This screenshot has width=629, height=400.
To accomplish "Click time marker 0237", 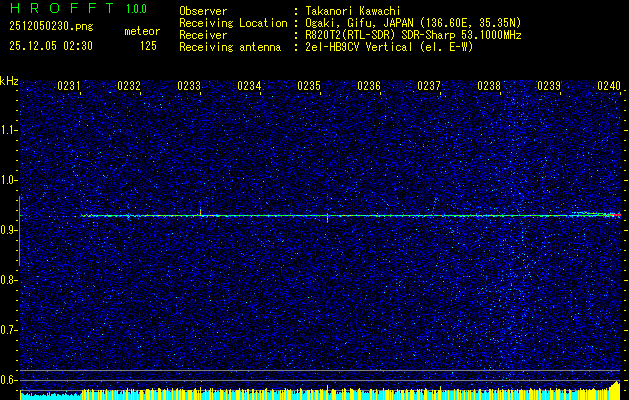I will click(429, 86).
